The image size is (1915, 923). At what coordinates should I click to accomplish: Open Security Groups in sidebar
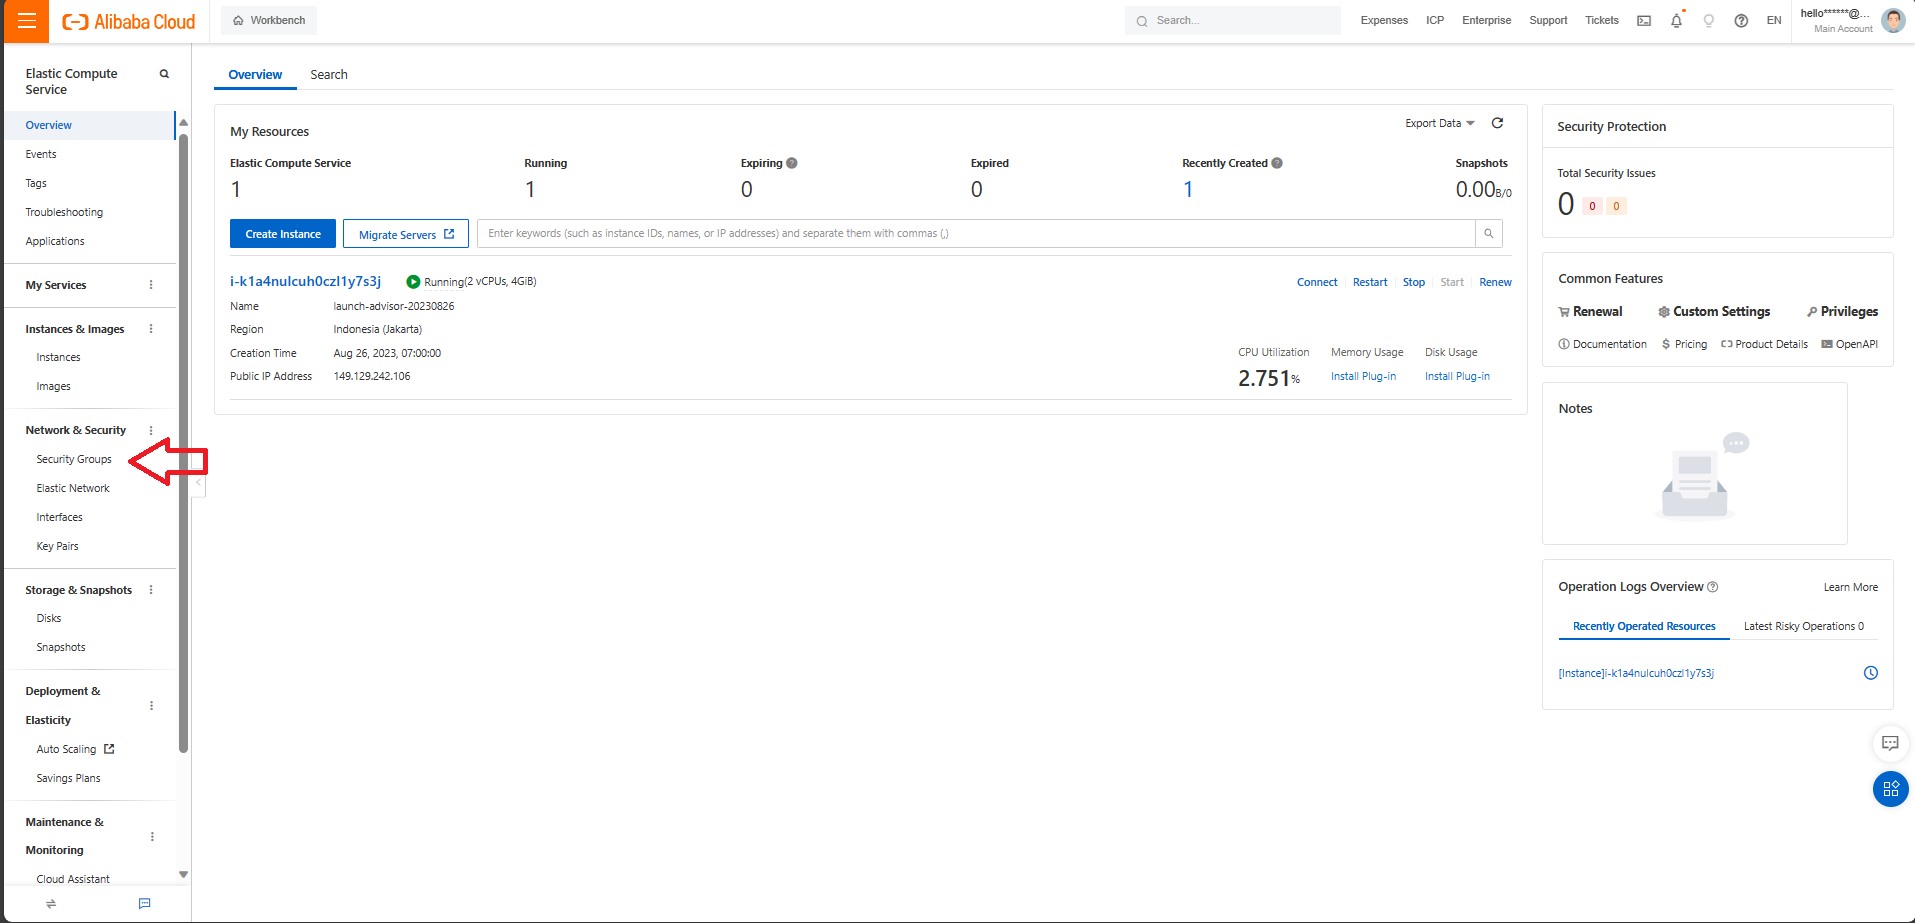74,459
